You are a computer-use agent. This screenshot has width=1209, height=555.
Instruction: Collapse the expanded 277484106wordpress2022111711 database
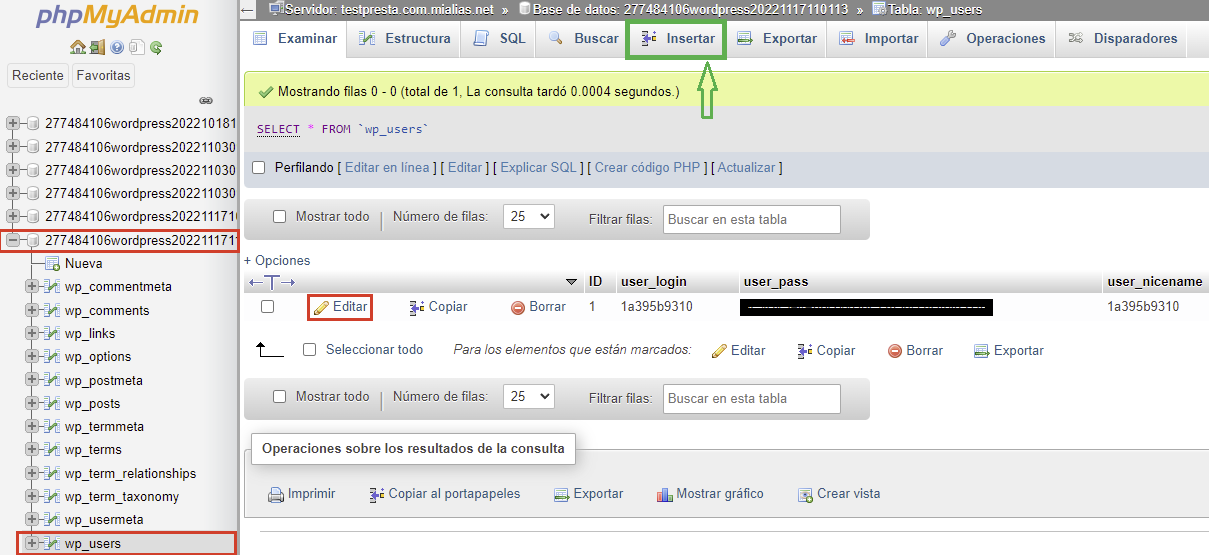click(13, 240)
